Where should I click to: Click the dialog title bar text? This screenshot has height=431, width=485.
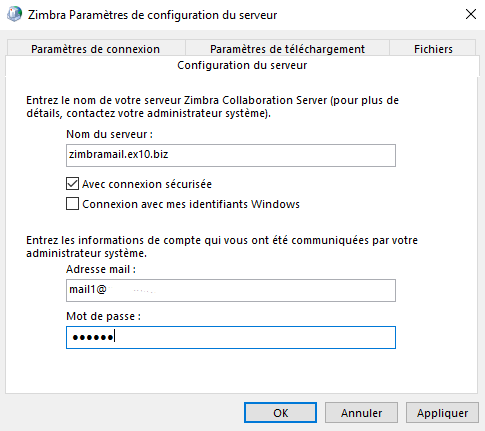tap(152, 15)
